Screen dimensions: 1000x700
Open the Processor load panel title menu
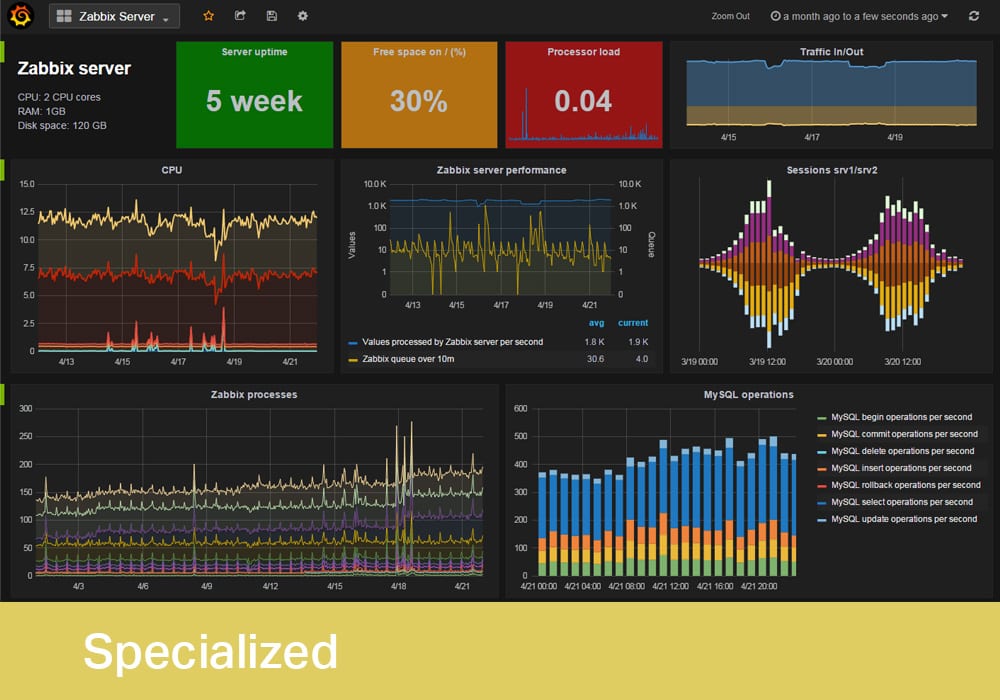pyautogui.click(x=584, y=52)
